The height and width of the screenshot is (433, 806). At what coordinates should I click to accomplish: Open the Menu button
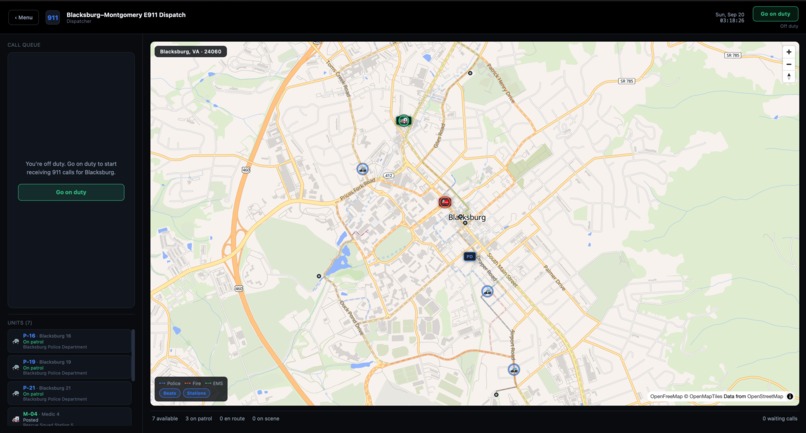[x=24, y=17]
